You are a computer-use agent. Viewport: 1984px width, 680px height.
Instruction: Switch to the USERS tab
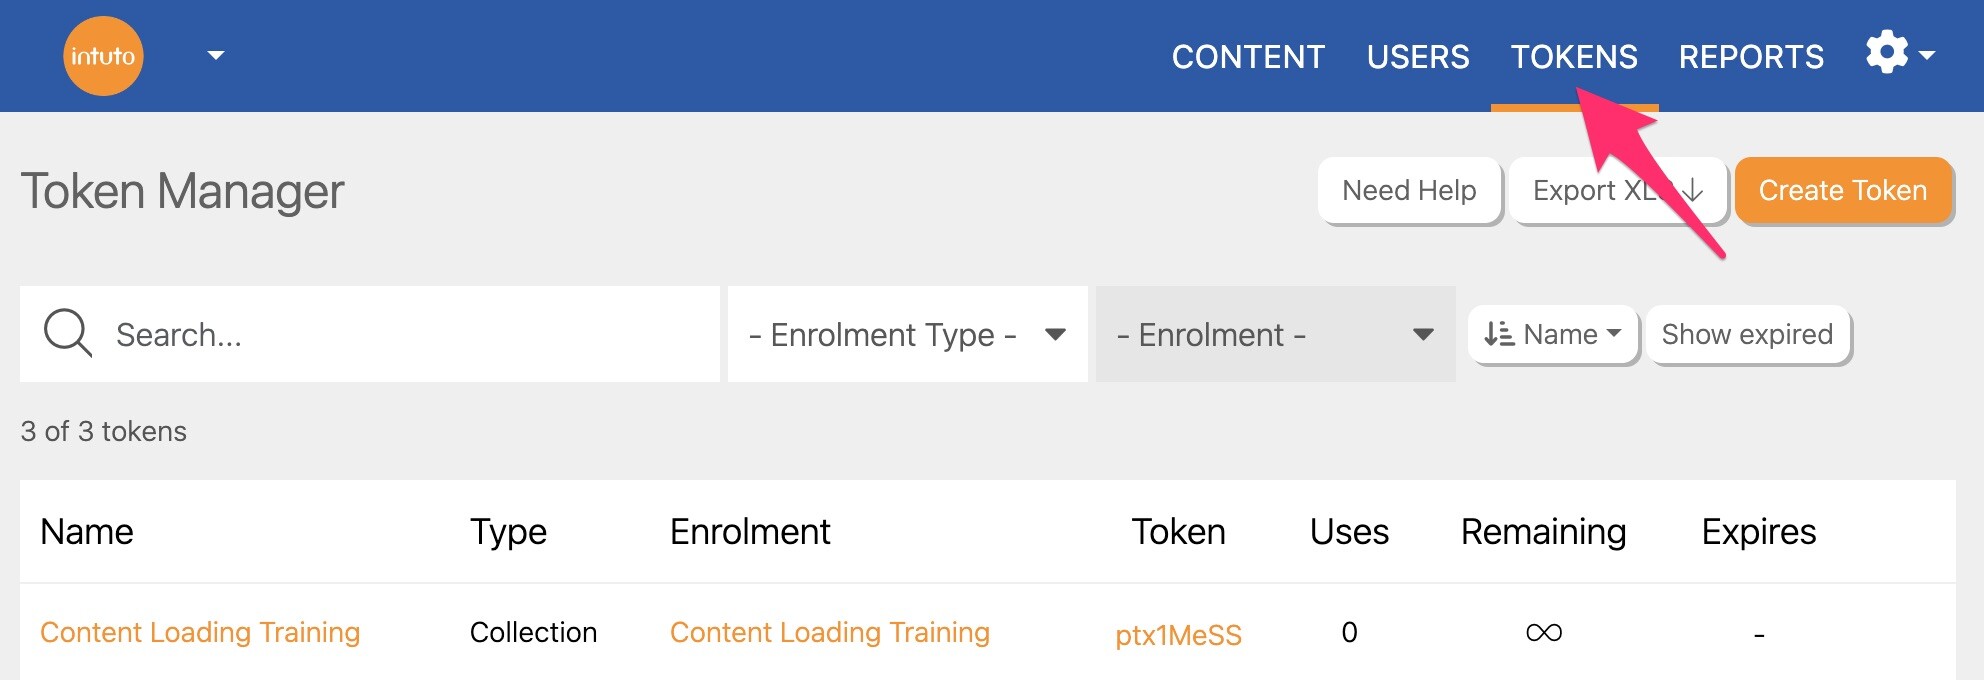pyautogui.click(x=1417, y=57)
